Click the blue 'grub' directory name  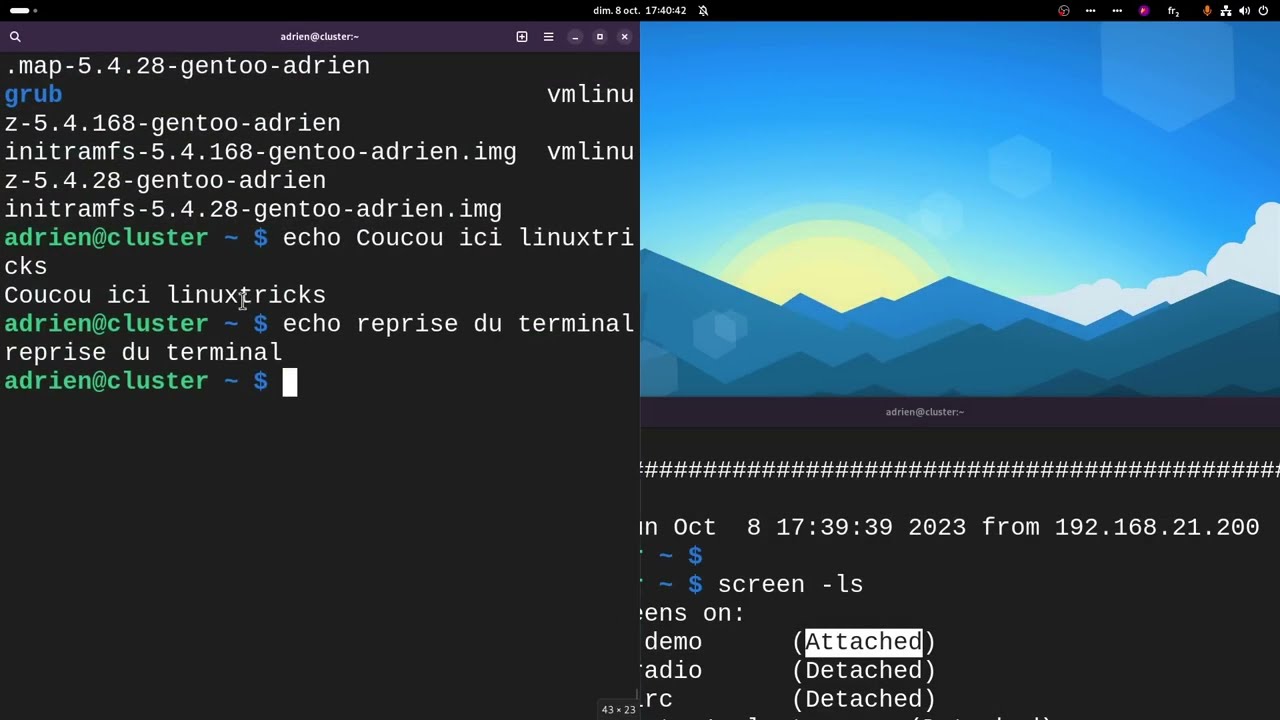point(33,94)
